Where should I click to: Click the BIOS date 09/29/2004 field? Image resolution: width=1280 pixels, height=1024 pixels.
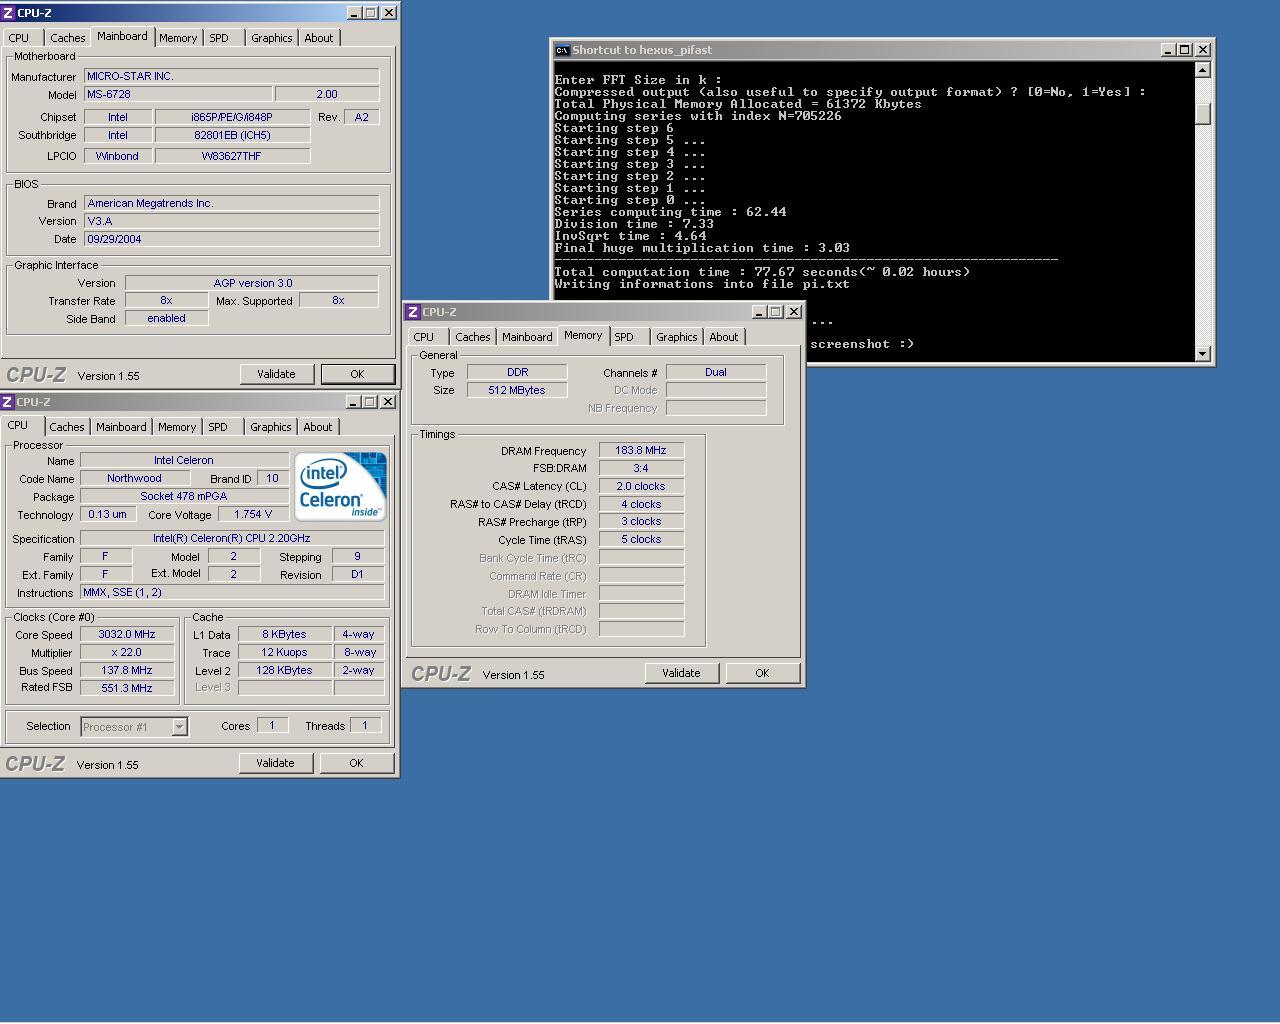click(x=232, y=239)
